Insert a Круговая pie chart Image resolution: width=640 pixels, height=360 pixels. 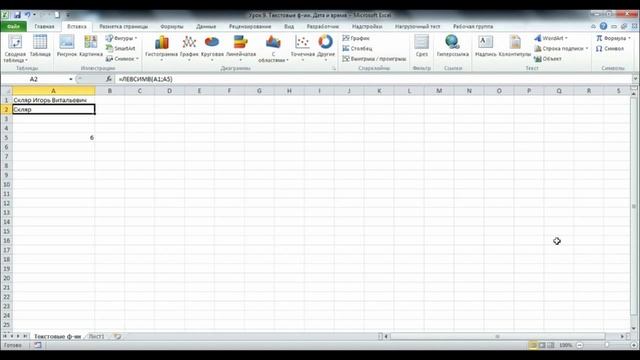point(212,48)
